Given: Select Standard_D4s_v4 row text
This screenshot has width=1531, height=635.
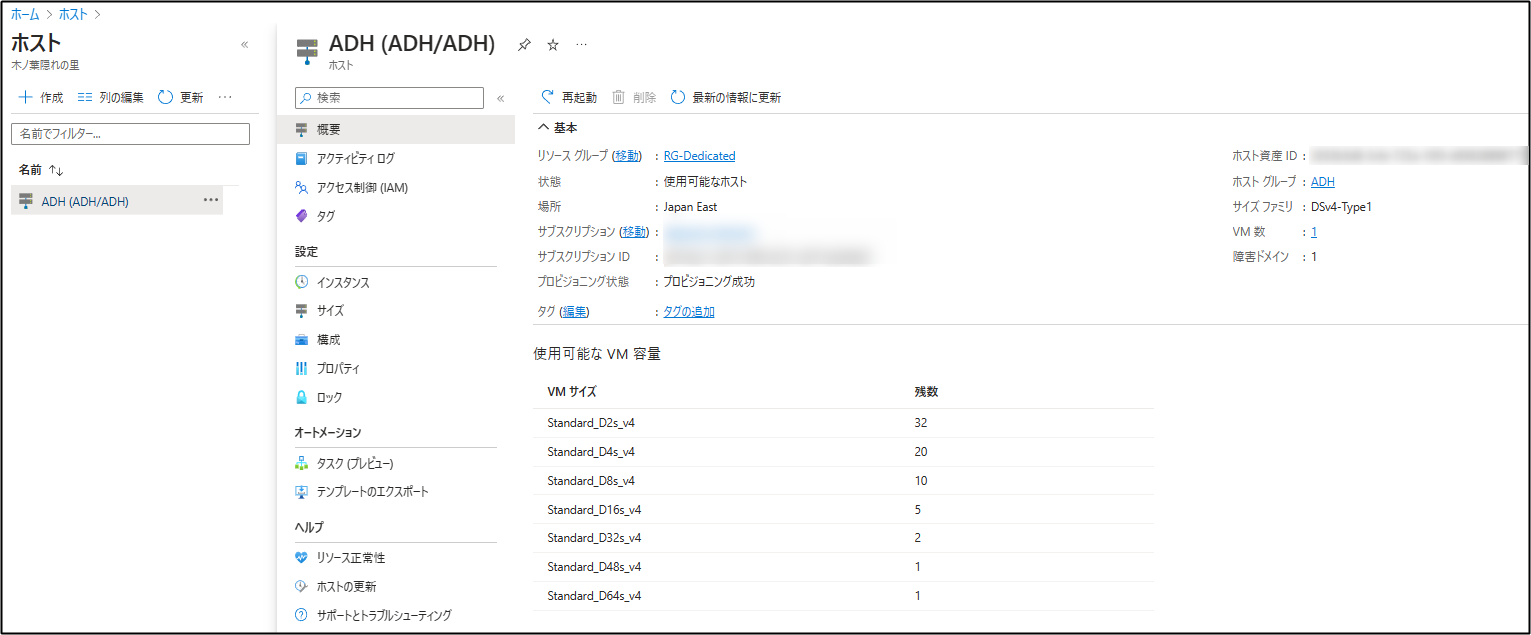Looking at the screenshot, I should coord(591,452).
